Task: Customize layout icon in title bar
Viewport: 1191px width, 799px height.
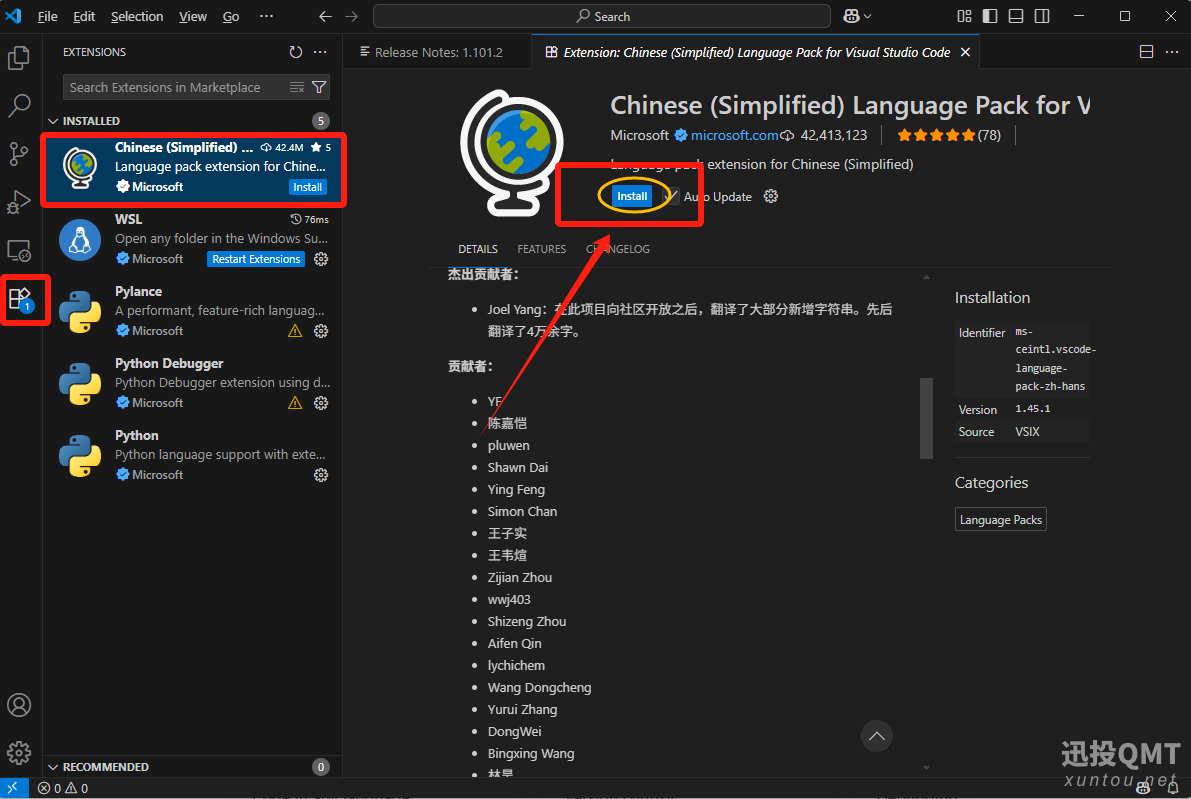Action: (964, 16)
